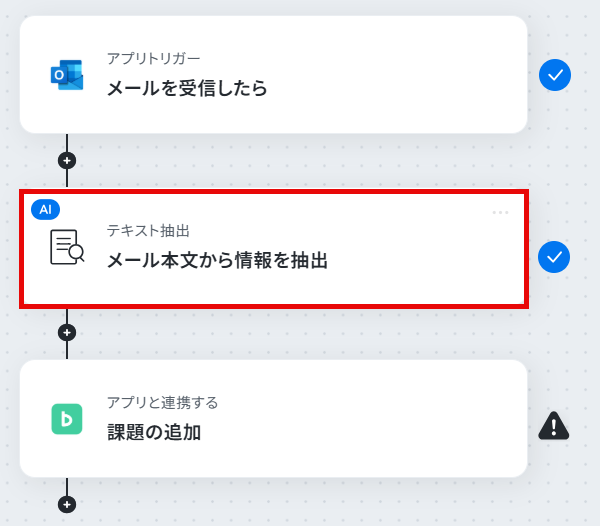Screen dimensions: 600x526
Task: Click the Outlook app icon
Action: tap(67, 75)
